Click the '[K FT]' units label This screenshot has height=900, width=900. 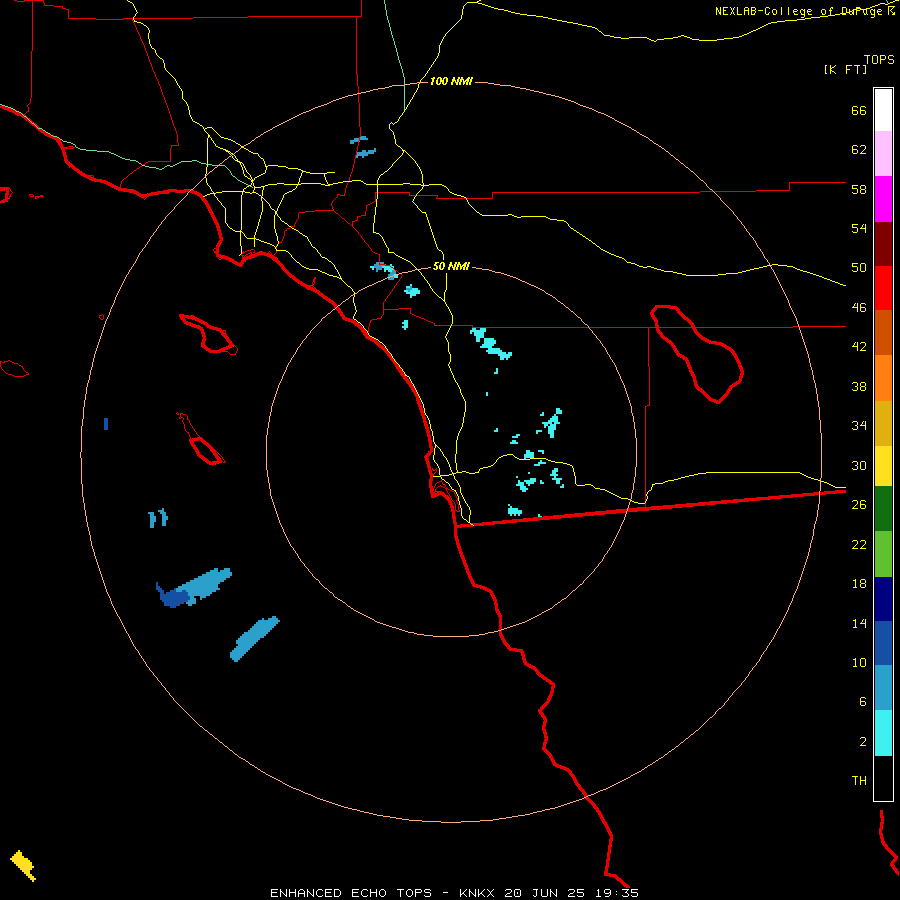pyautogui.click(x=845, y=69)
